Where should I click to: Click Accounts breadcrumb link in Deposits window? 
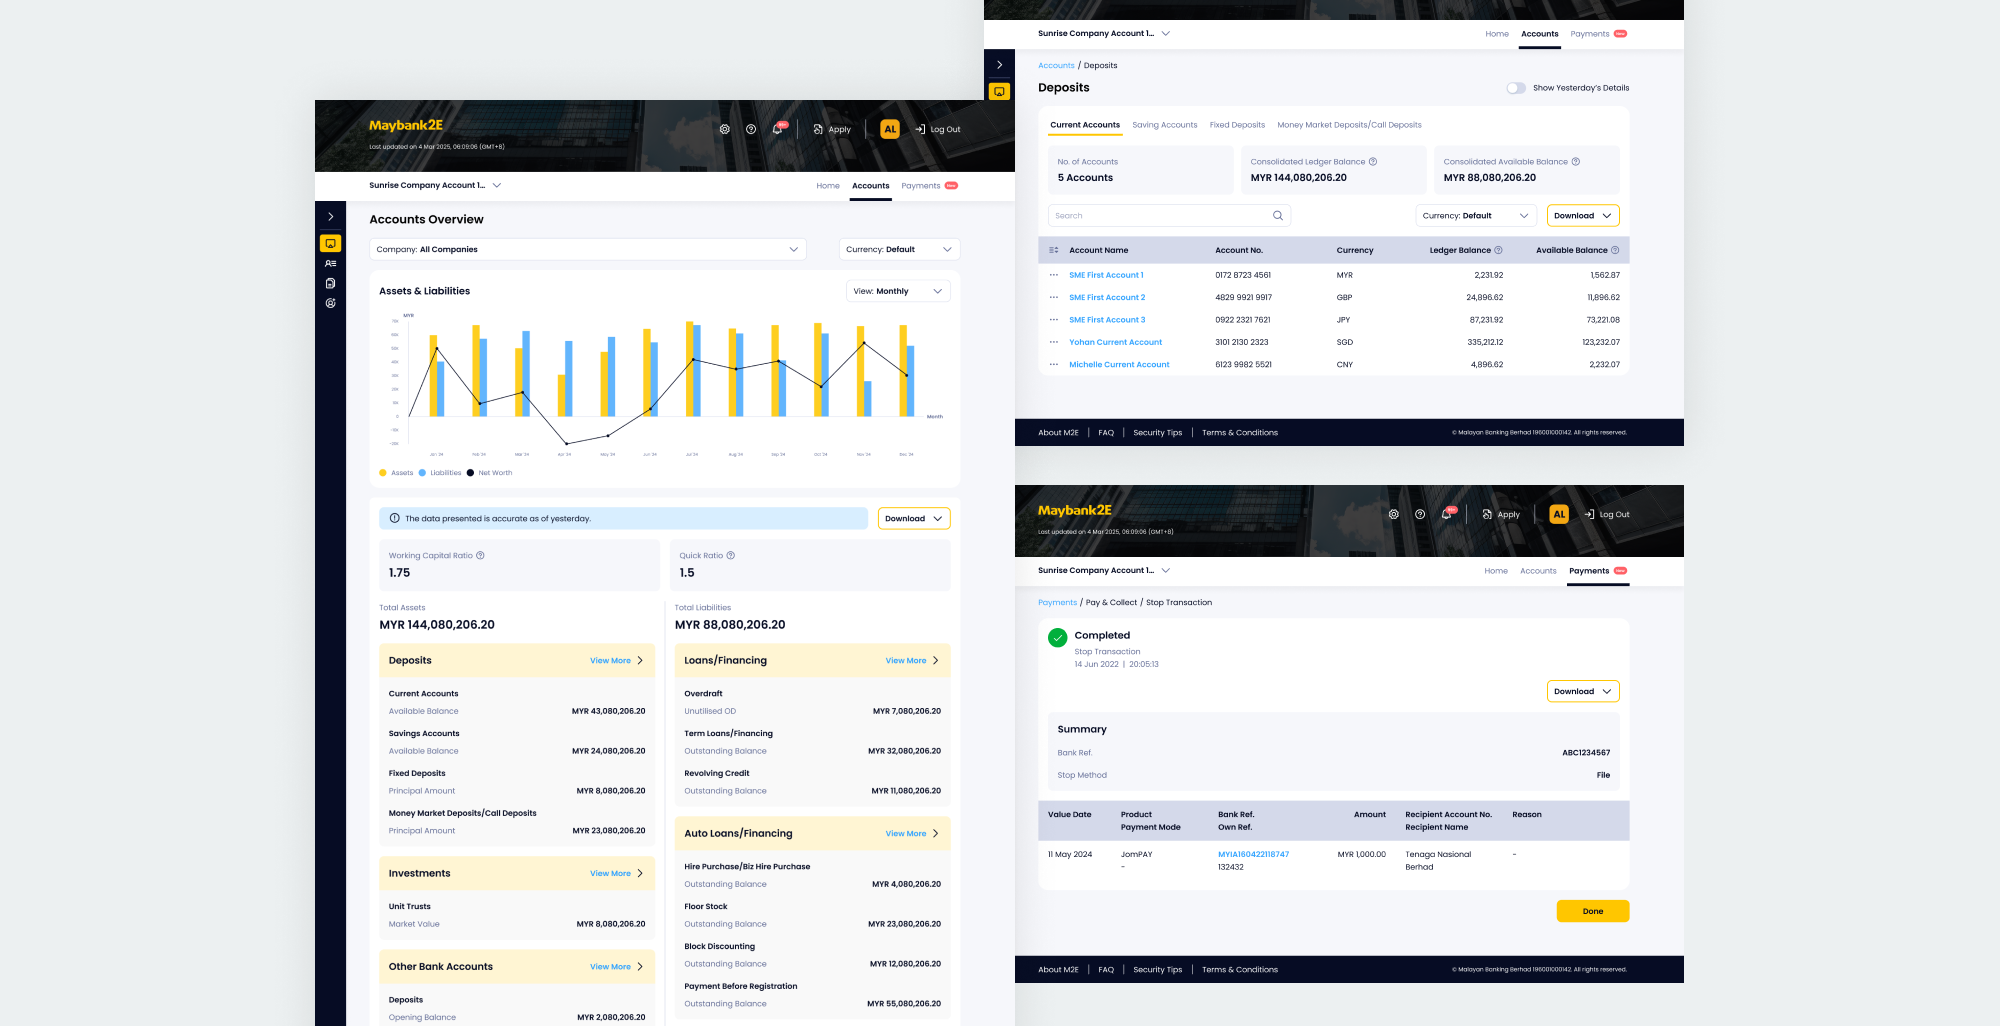coord(1056,65)
